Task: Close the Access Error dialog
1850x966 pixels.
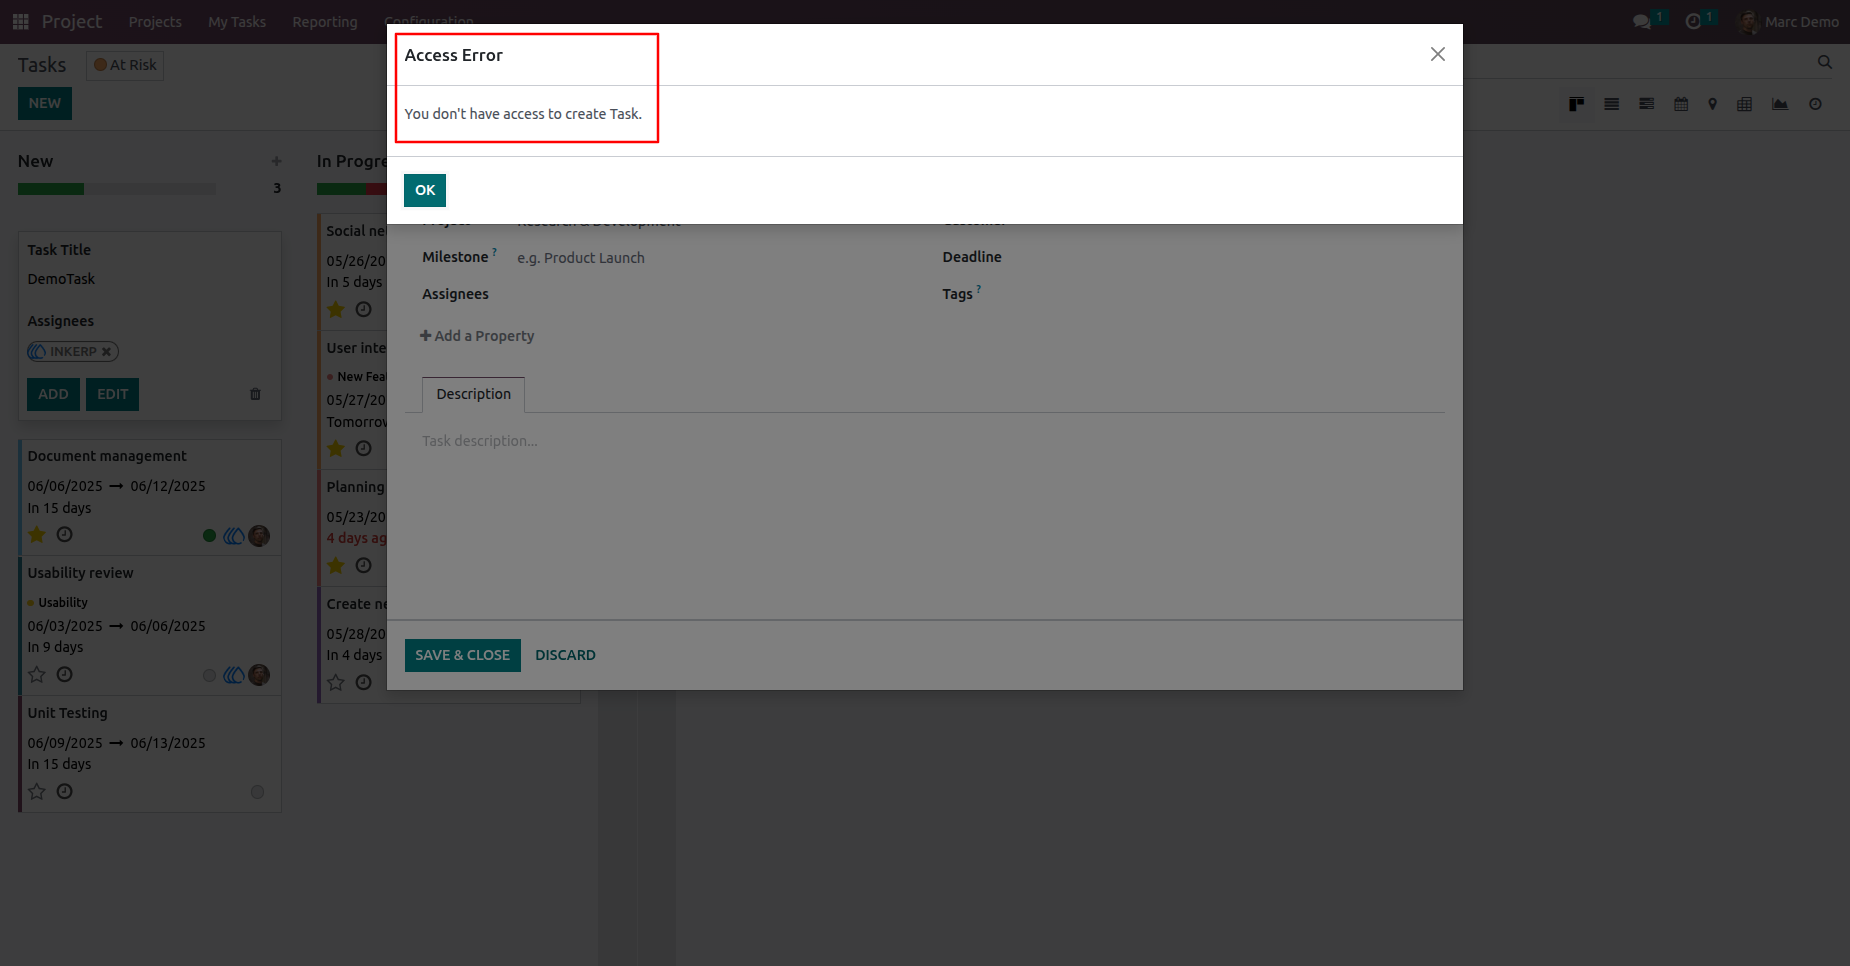Action: 1437,54
